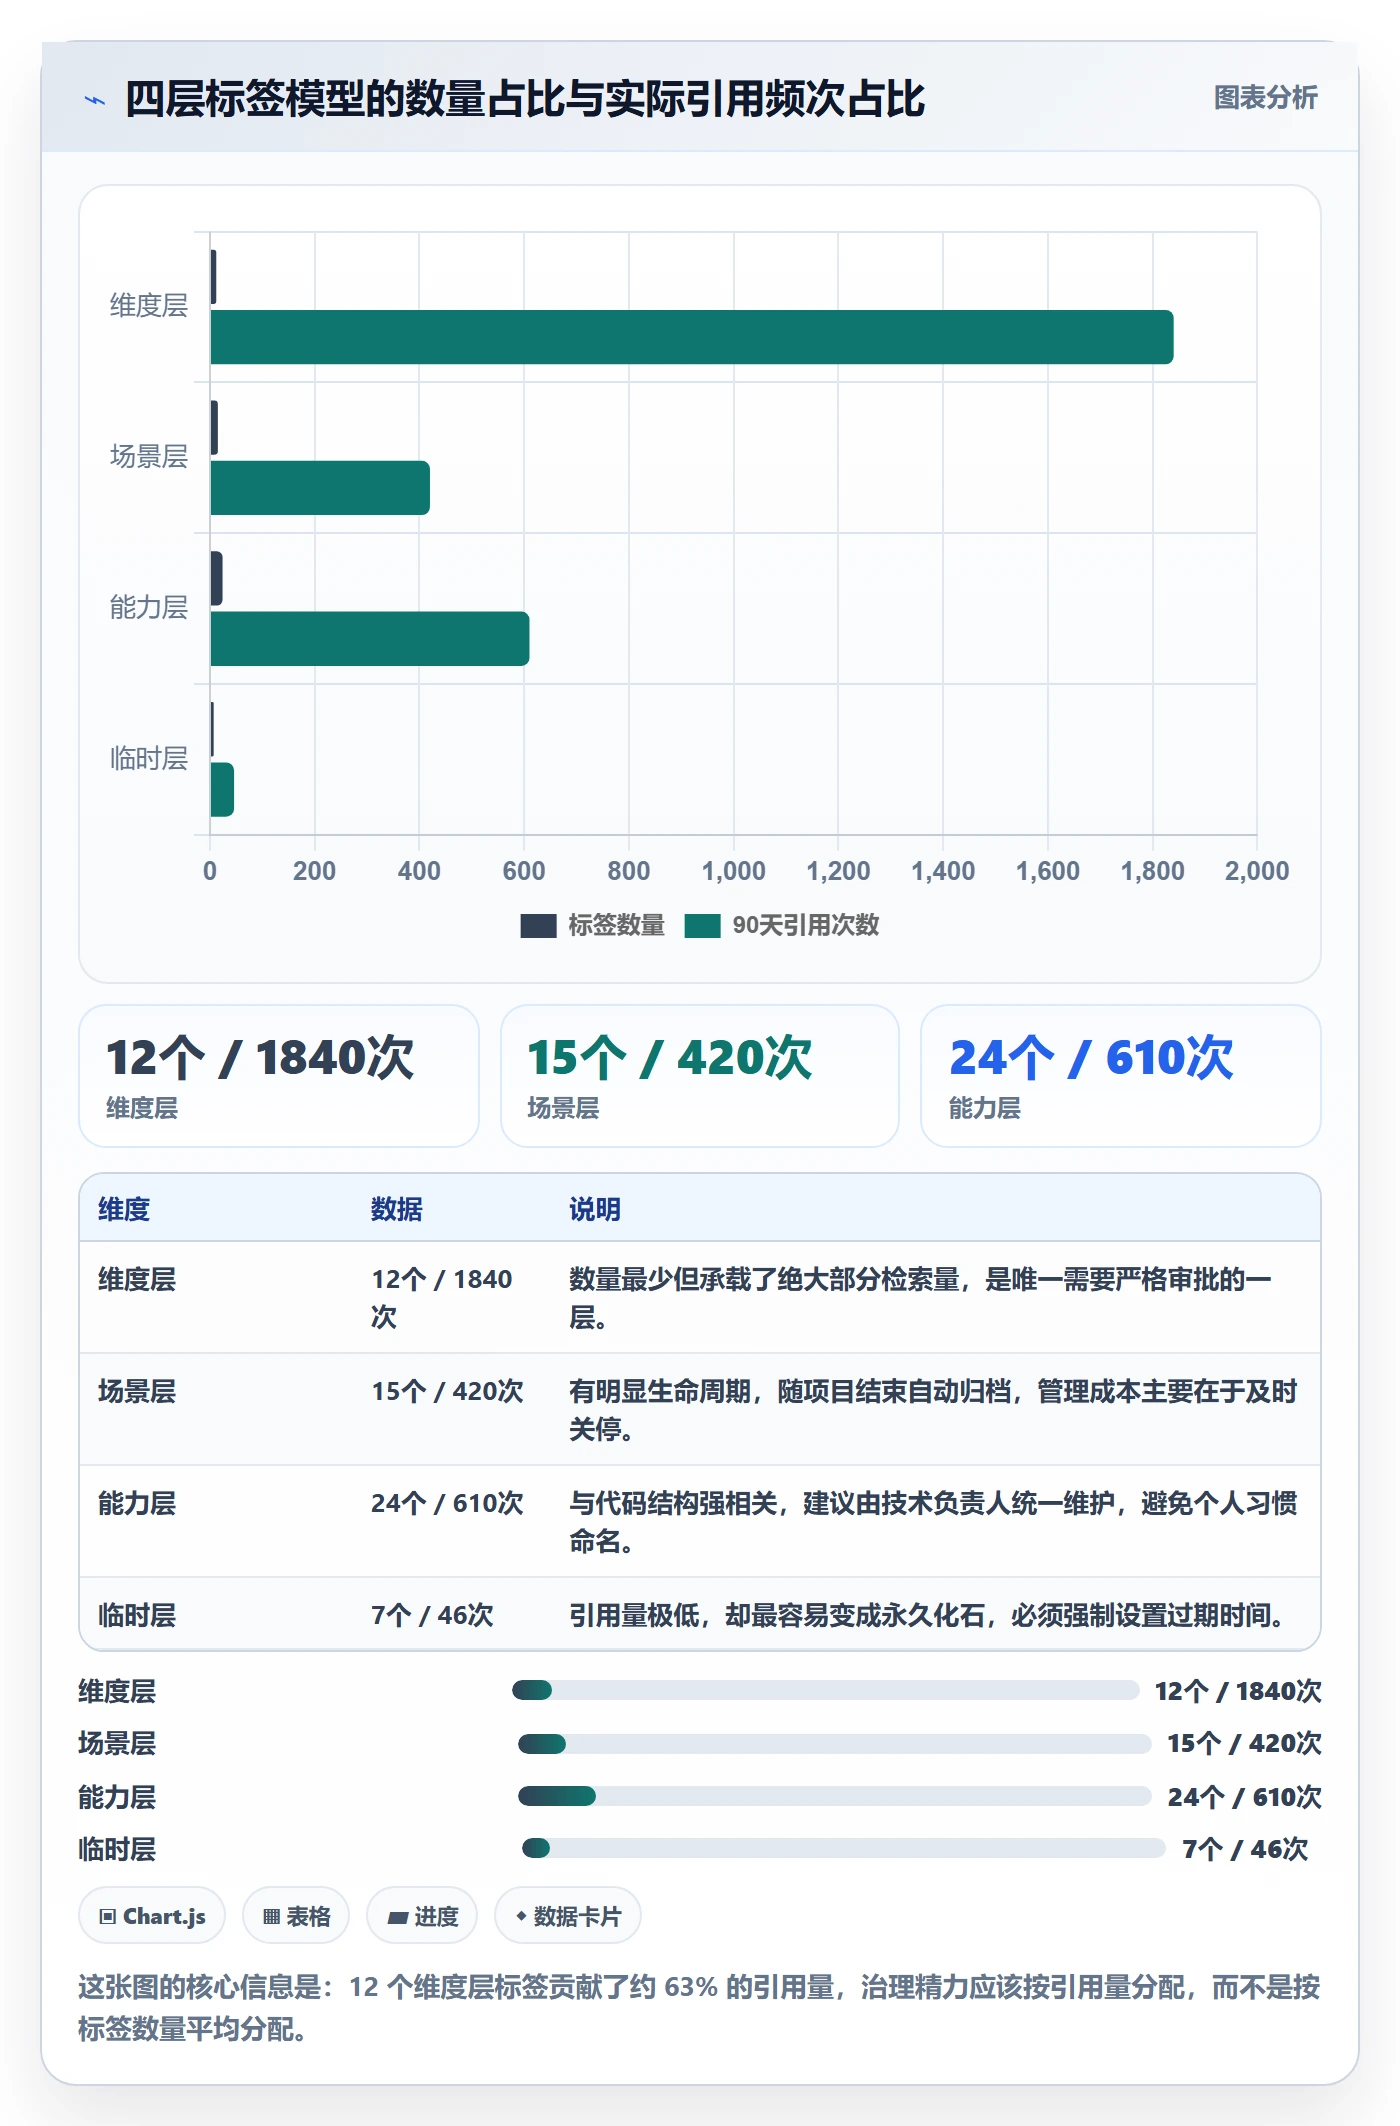The height and width of the screenshot is (2126, 1400).
Task: Click the 临时层 progress bar
Action: [844, 1848]
